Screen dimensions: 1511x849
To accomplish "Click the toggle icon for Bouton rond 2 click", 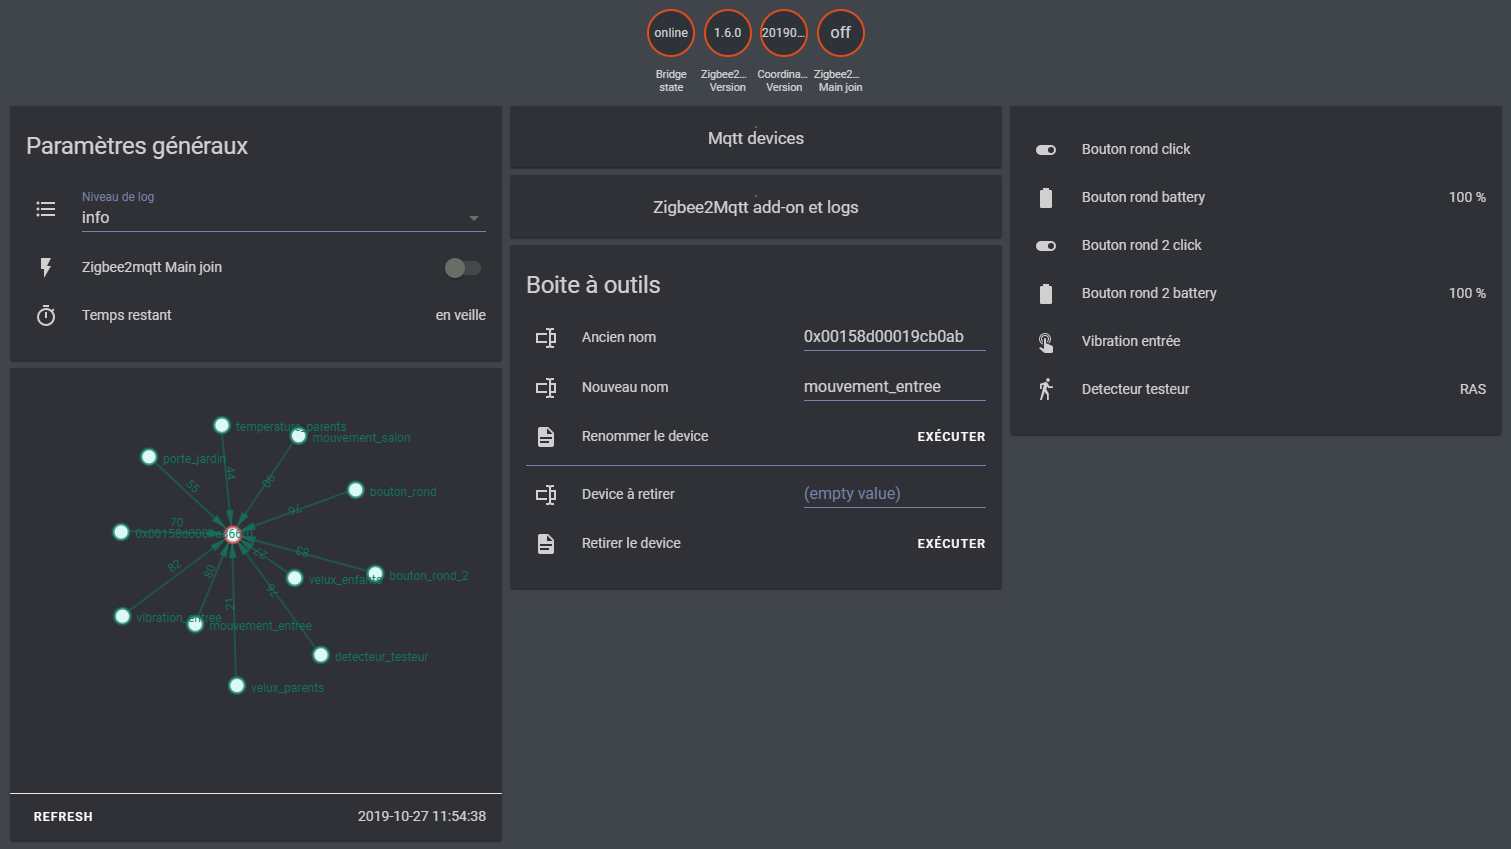I will click(1046, 245).
